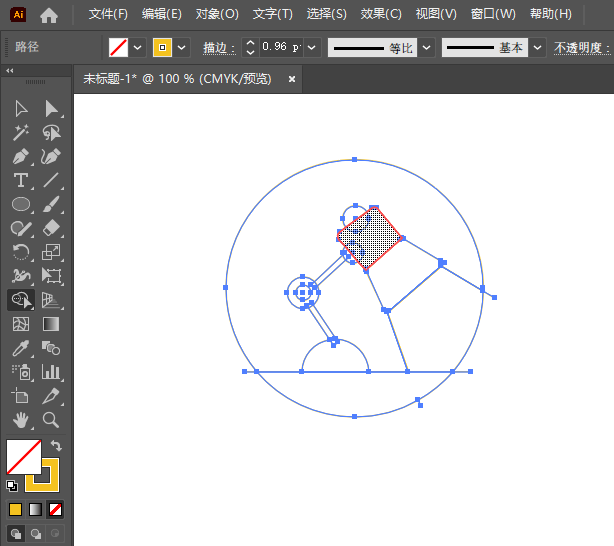This screenshot has height=546, width=614.
Task: Select the Direct Selection tool
Action: pos(51,109)
